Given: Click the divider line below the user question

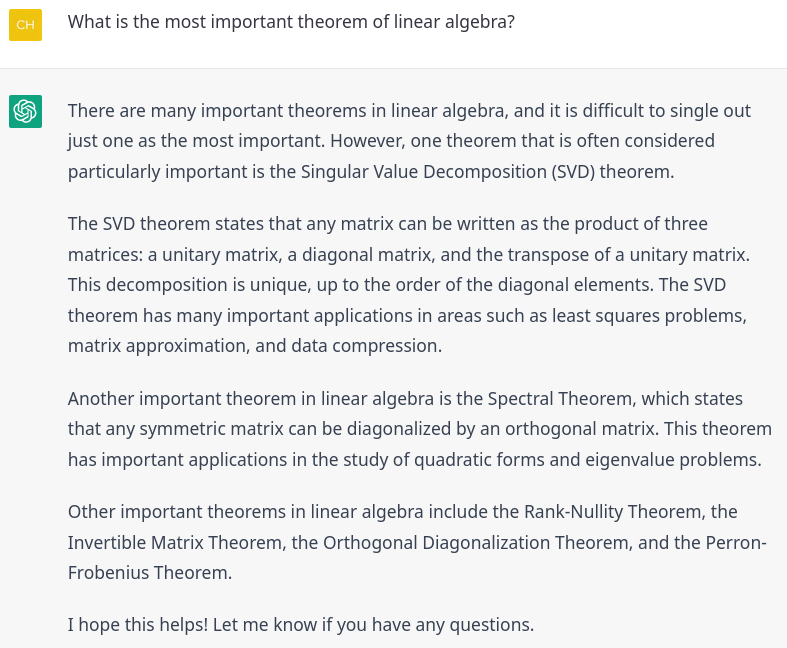Looking at the screenshot, I should click(x=394, y=68).
